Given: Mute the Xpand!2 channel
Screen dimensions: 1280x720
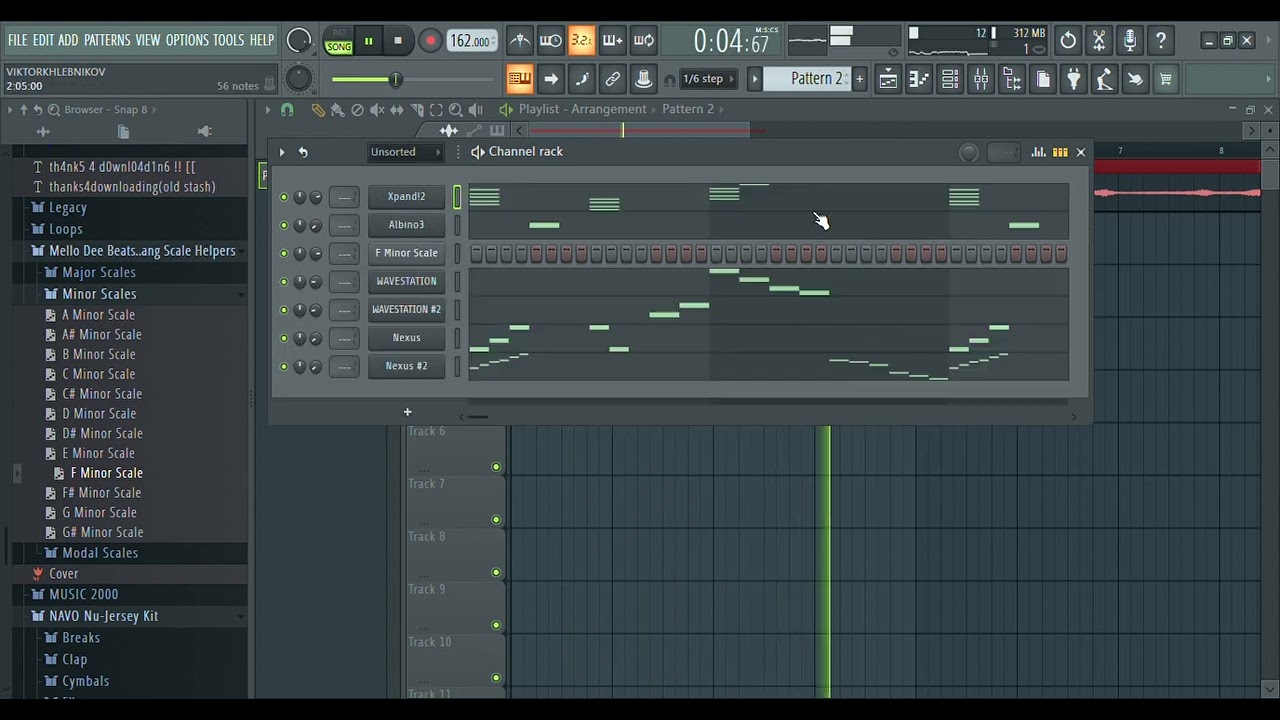Looking at the screenshot, I should click(x=284, y=197).
